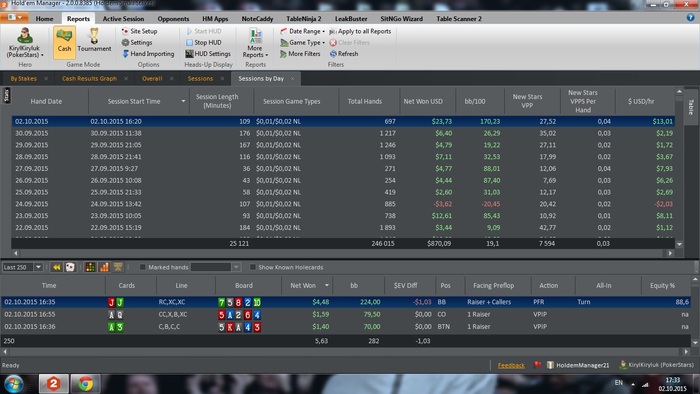Image resolution: width=700 pixels, height=394 pixels.
Task: Open the SitNGo Wizard tab
Action: (x=401, y=19)
